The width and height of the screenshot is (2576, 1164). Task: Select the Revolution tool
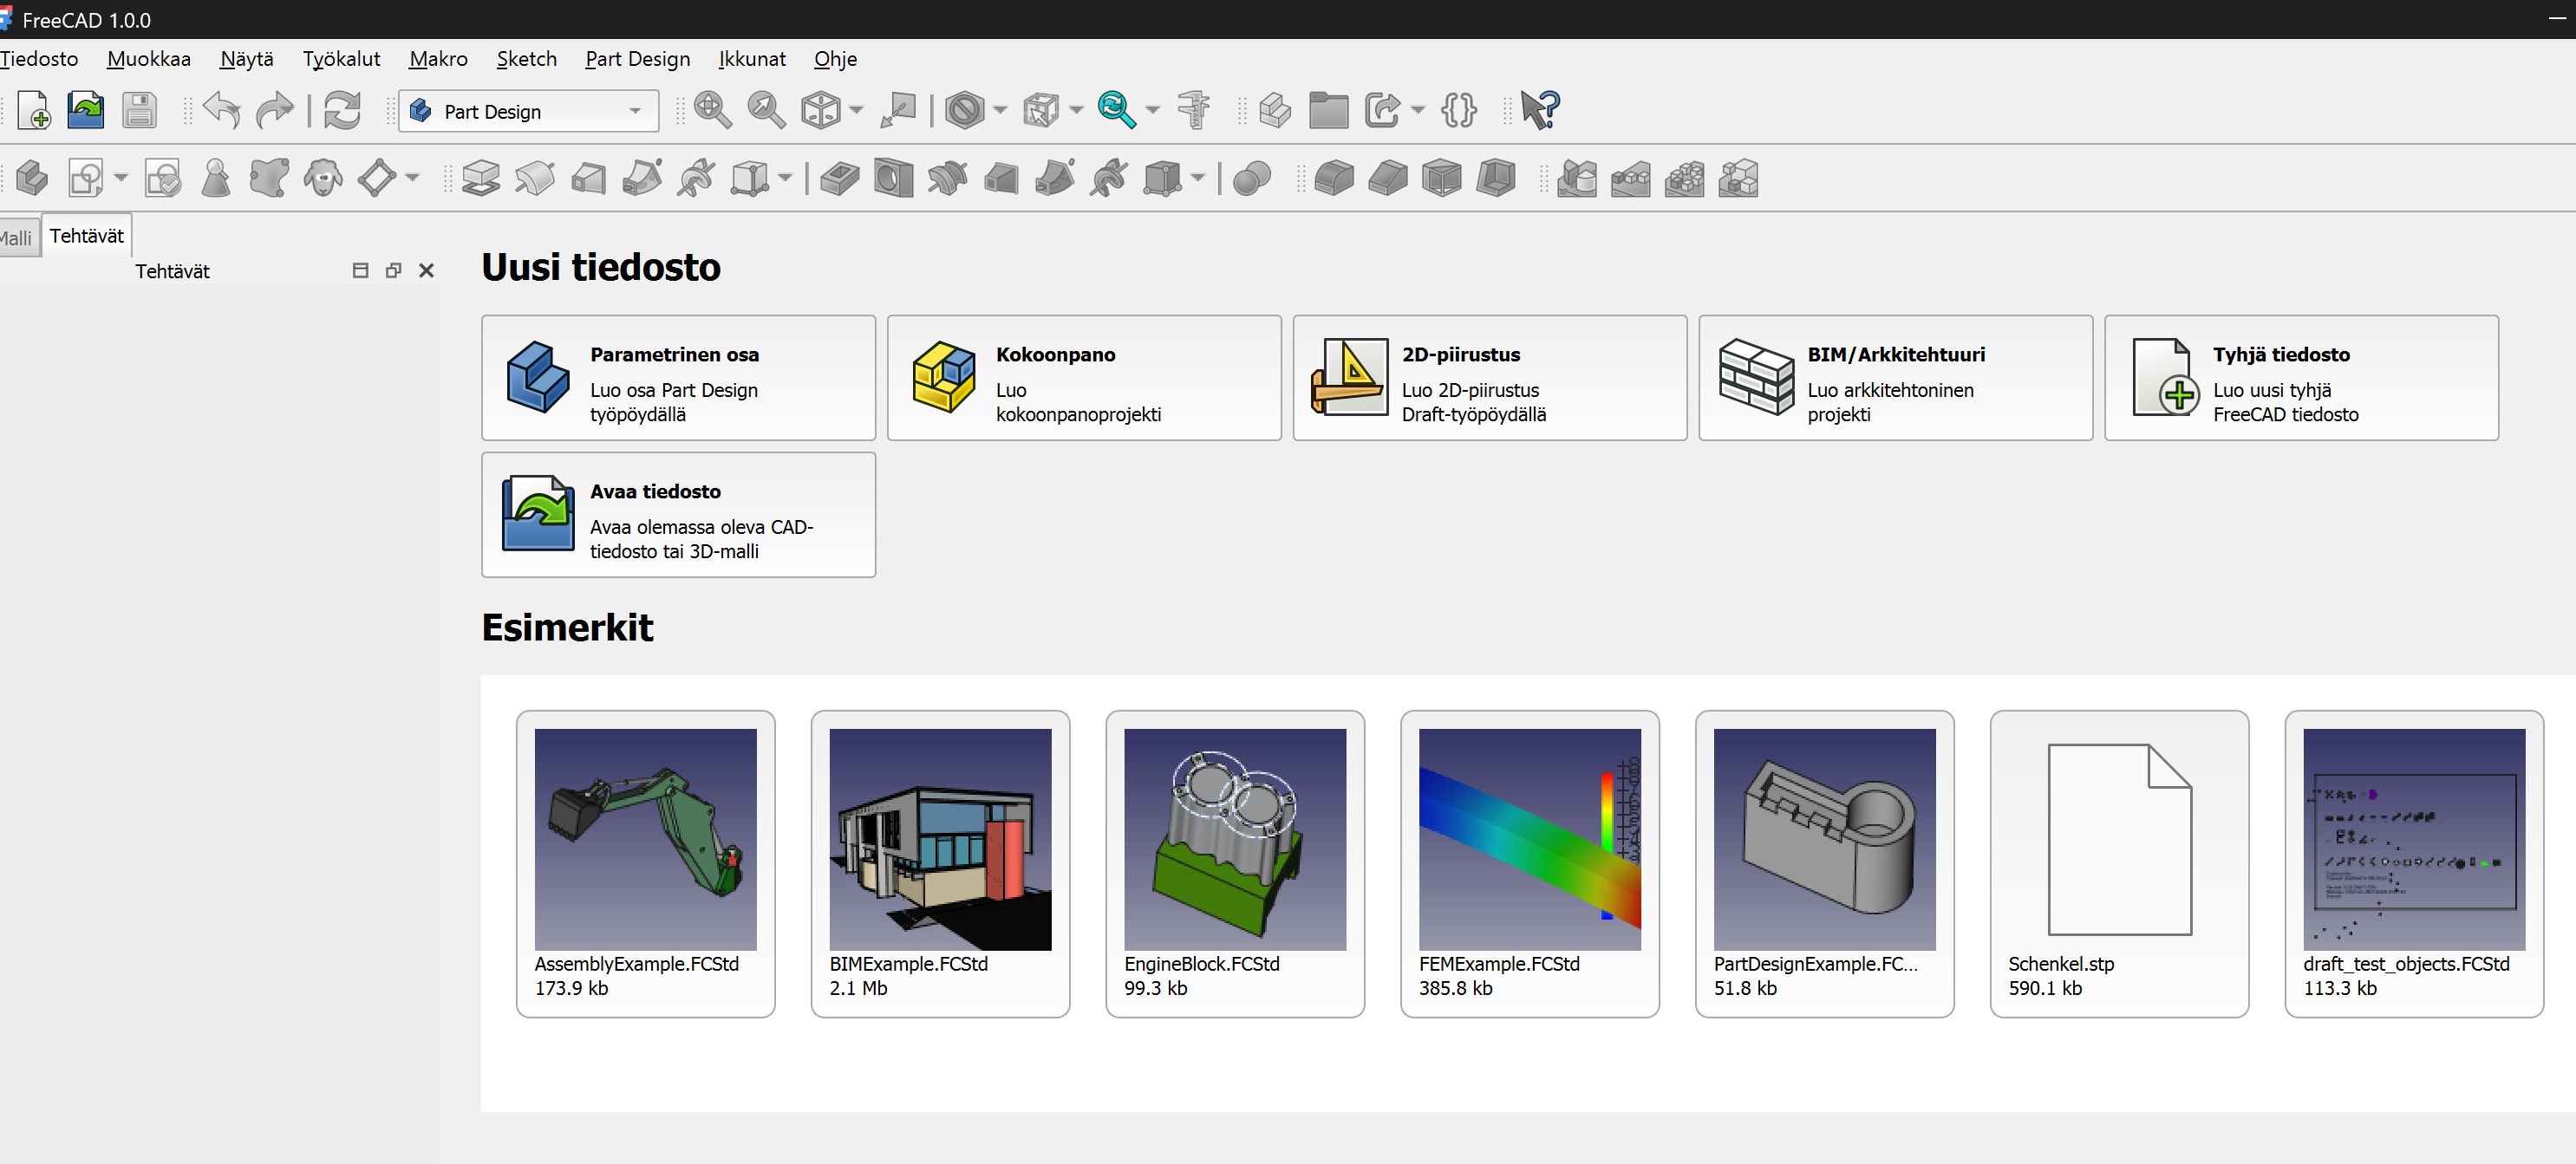pos(535,179)
